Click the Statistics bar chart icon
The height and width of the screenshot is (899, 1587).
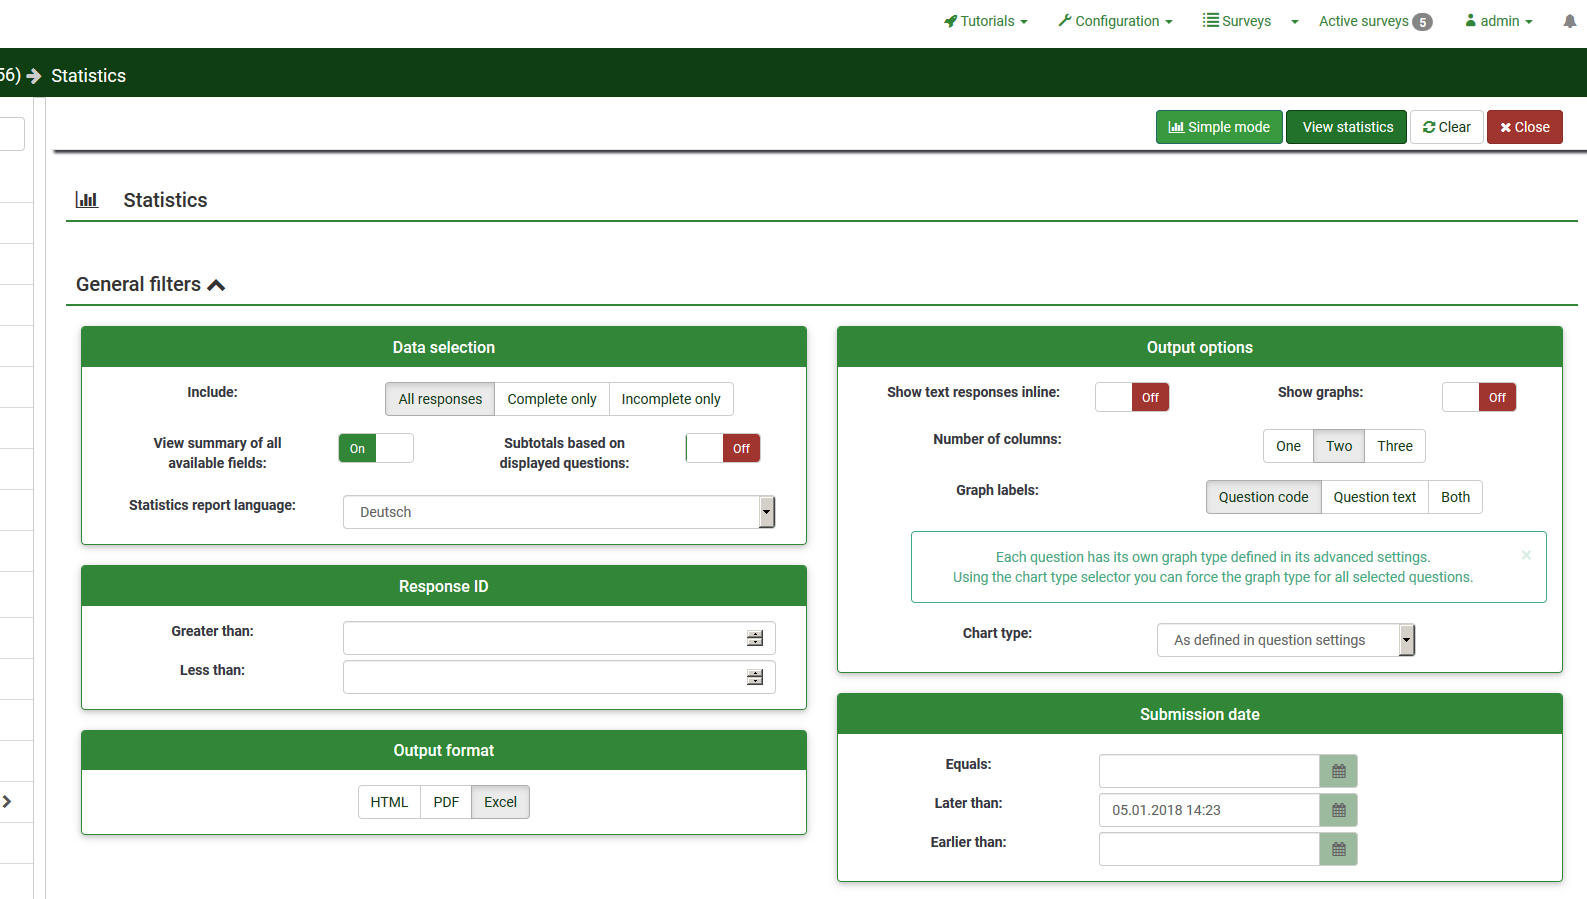point(87,200)
